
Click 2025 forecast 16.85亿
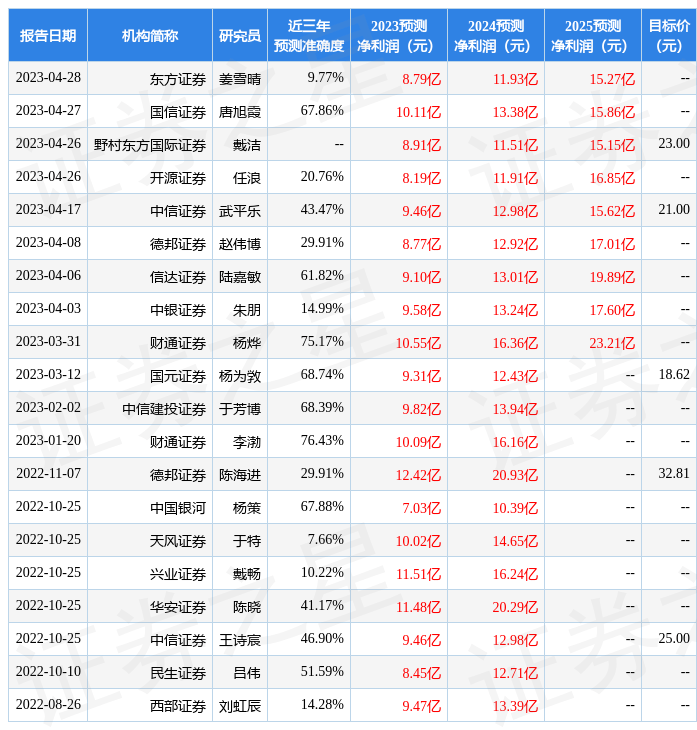[x=612, y=178]
